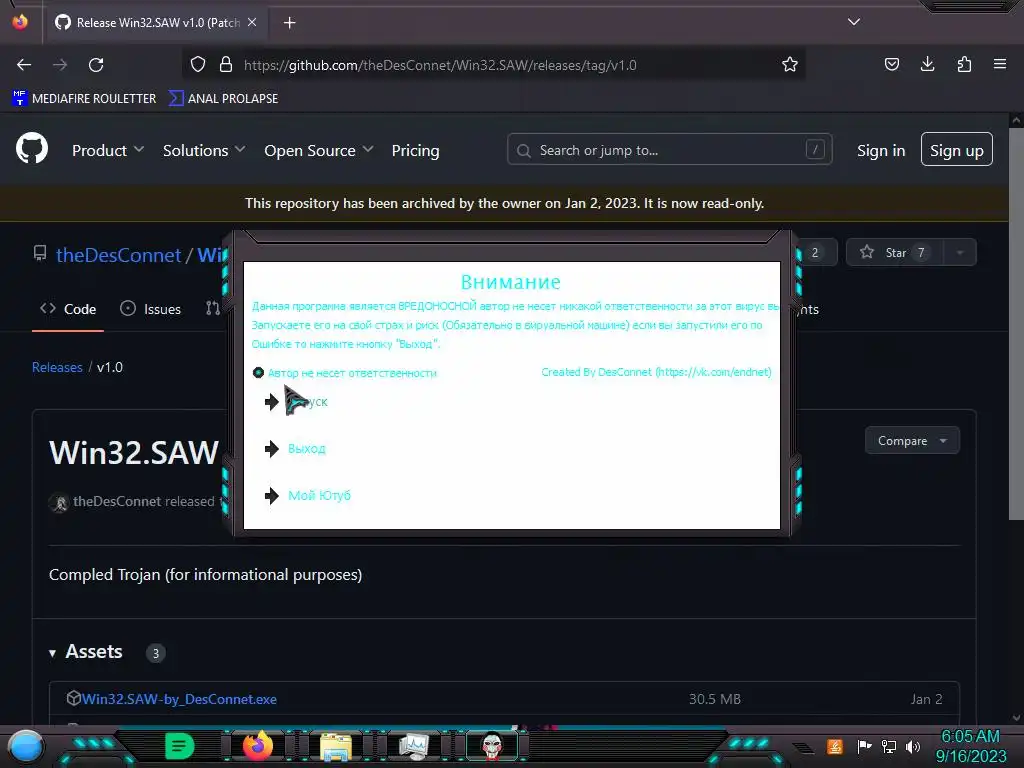Click the browser forward arrow

(x=60, y=65)
